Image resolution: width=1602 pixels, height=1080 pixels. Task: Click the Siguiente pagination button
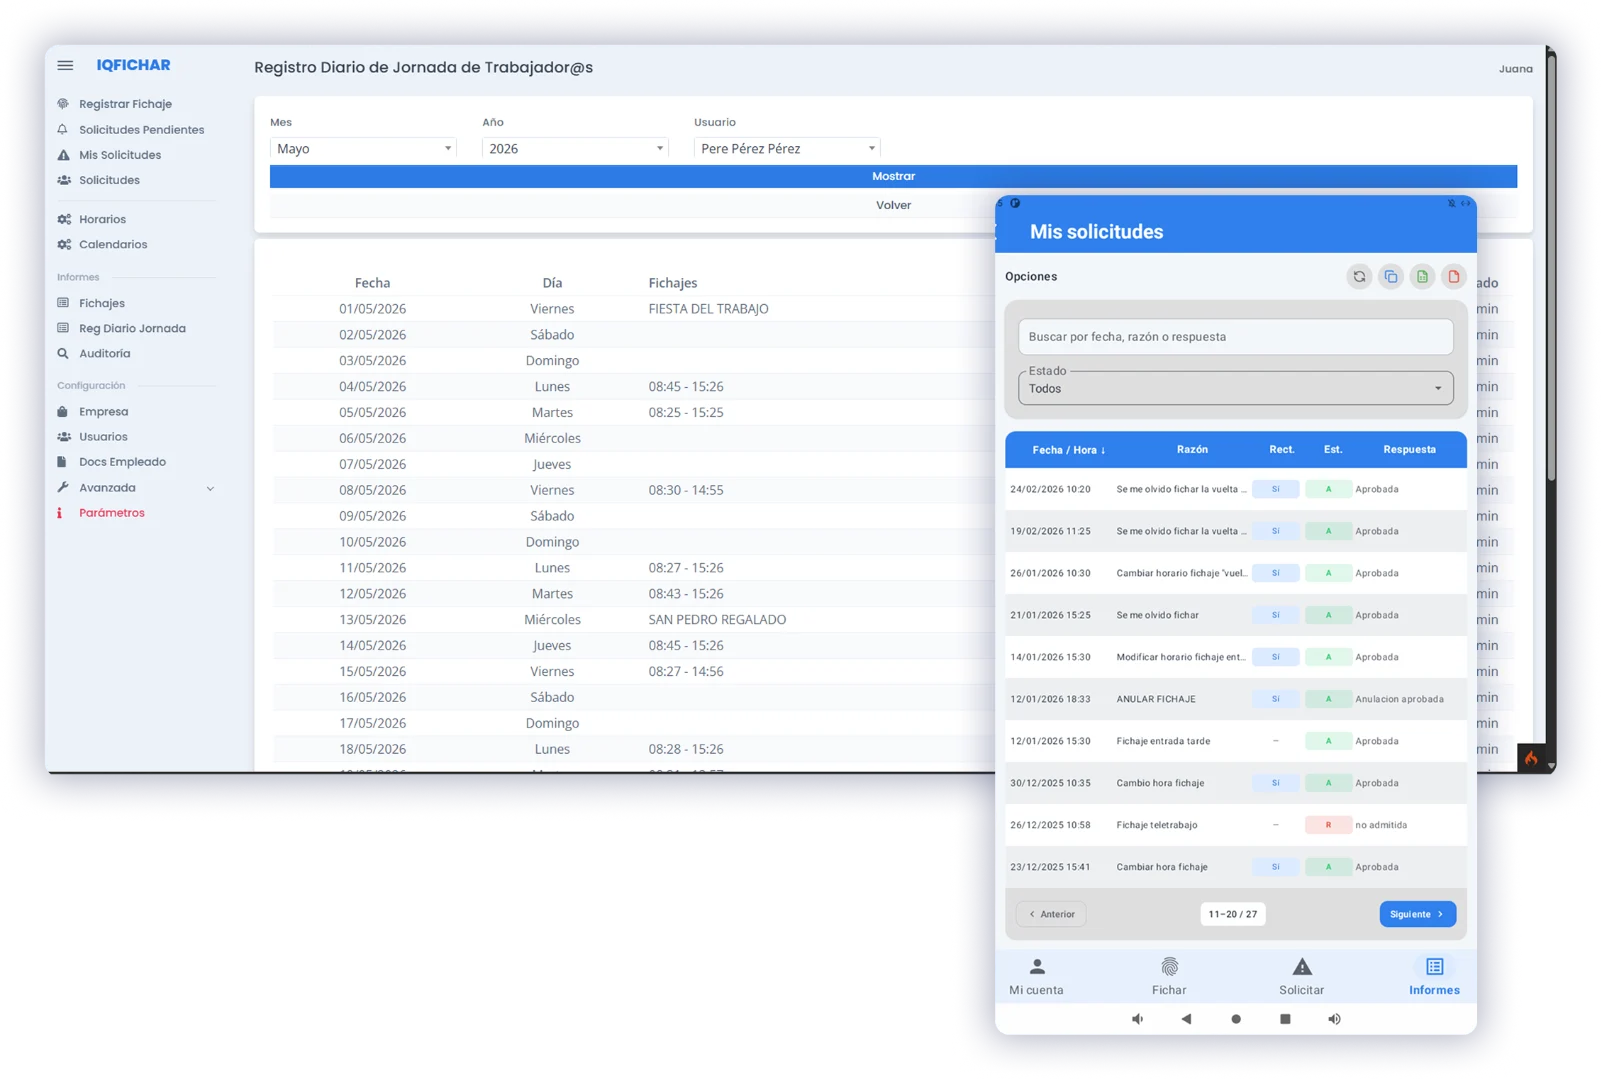[1417, 914]
